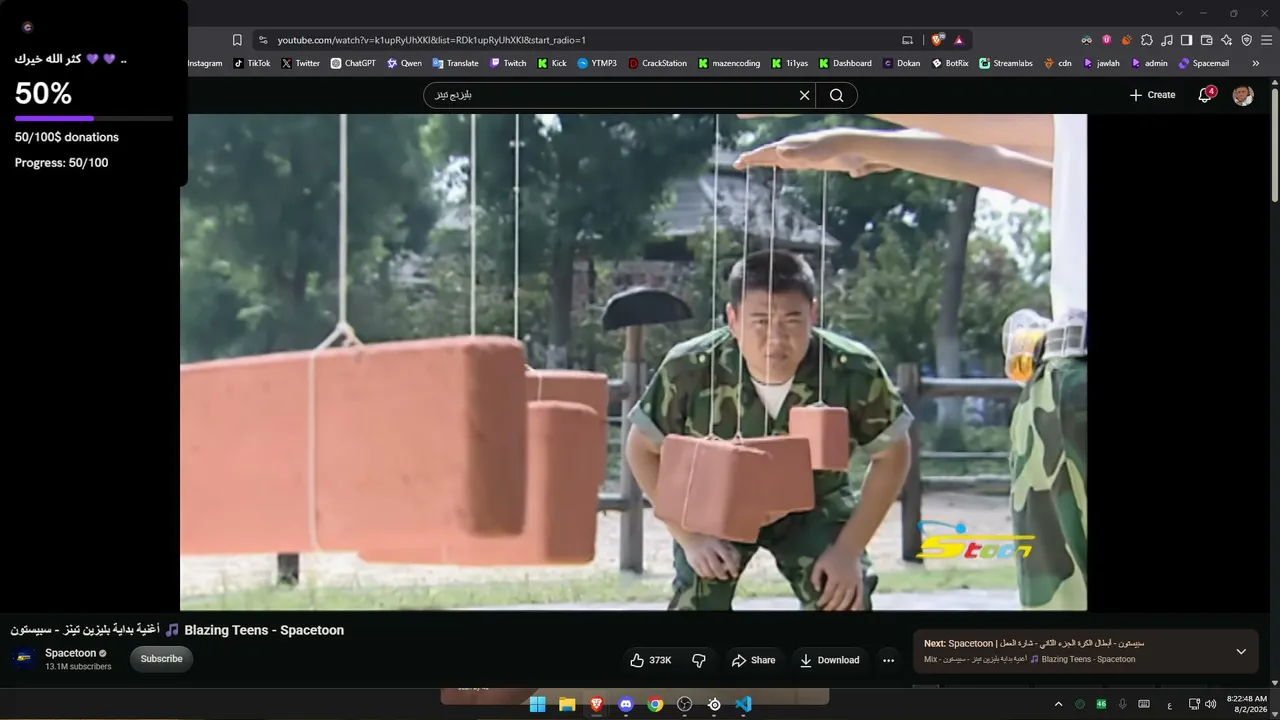The width and height of the screenshot is (1280, 720).
Task: Click the page vertical scrollbar
Action: pyautogui.click(x=1274, y=145)
